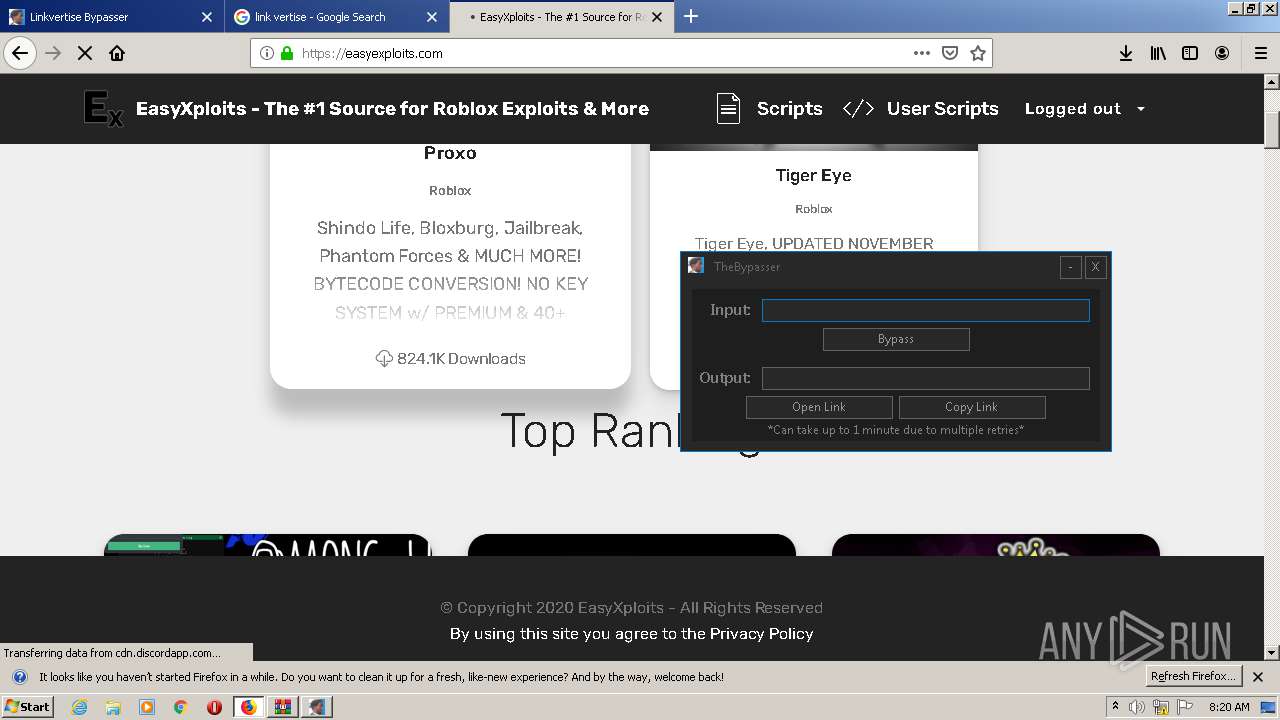The height and width of the screenshot is (720, 1280).
Task: Click the Refresh Firefox button
Action: pos(1194,676)
